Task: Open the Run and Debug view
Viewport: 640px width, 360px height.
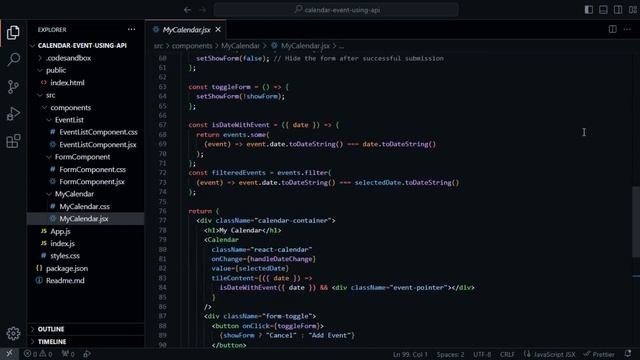Action: (x=13, y=114)
